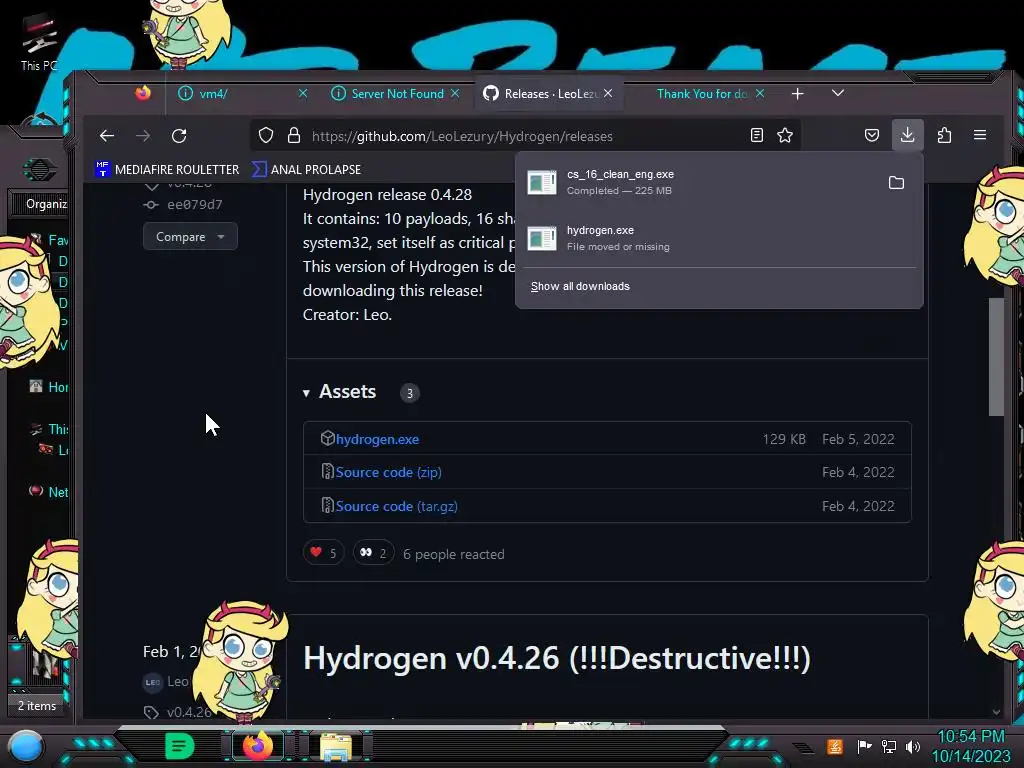1024x768 pixels.
Task: Close the downloads panel via toolbar download icon
Action: pos(908,135)
